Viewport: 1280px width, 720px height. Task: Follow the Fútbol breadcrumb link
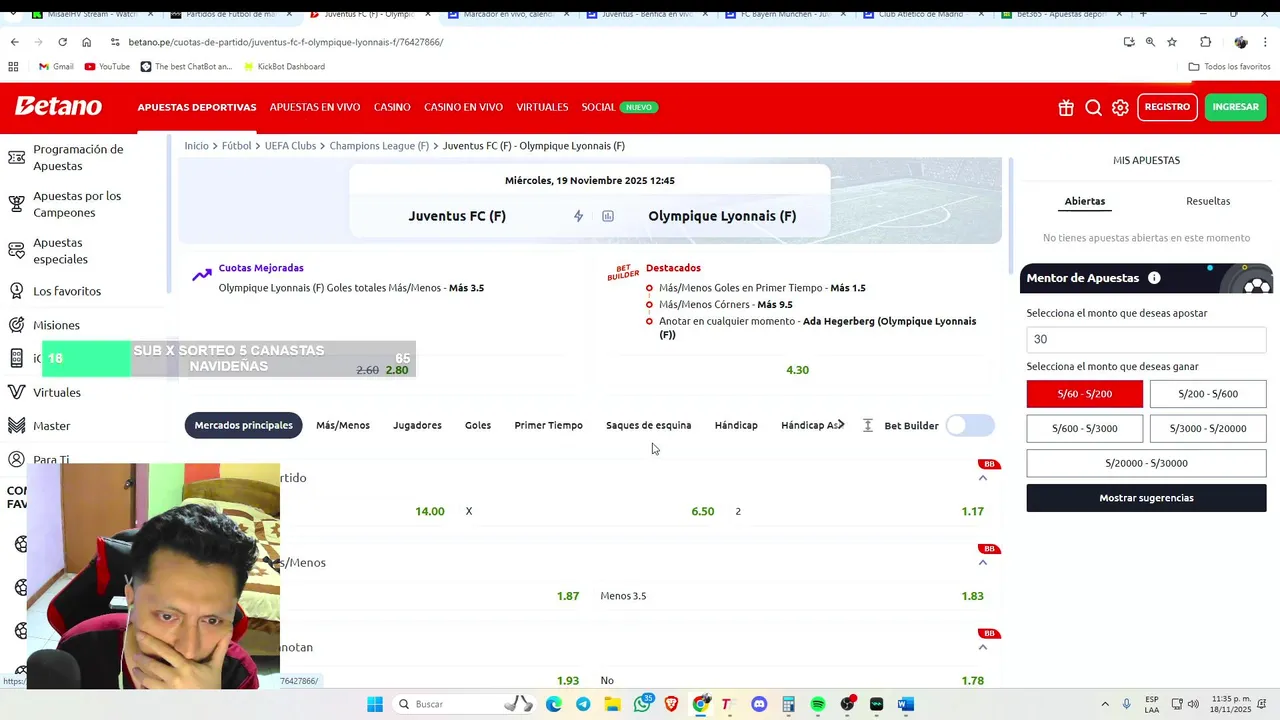pyautogui.click(x=237, y=146)
